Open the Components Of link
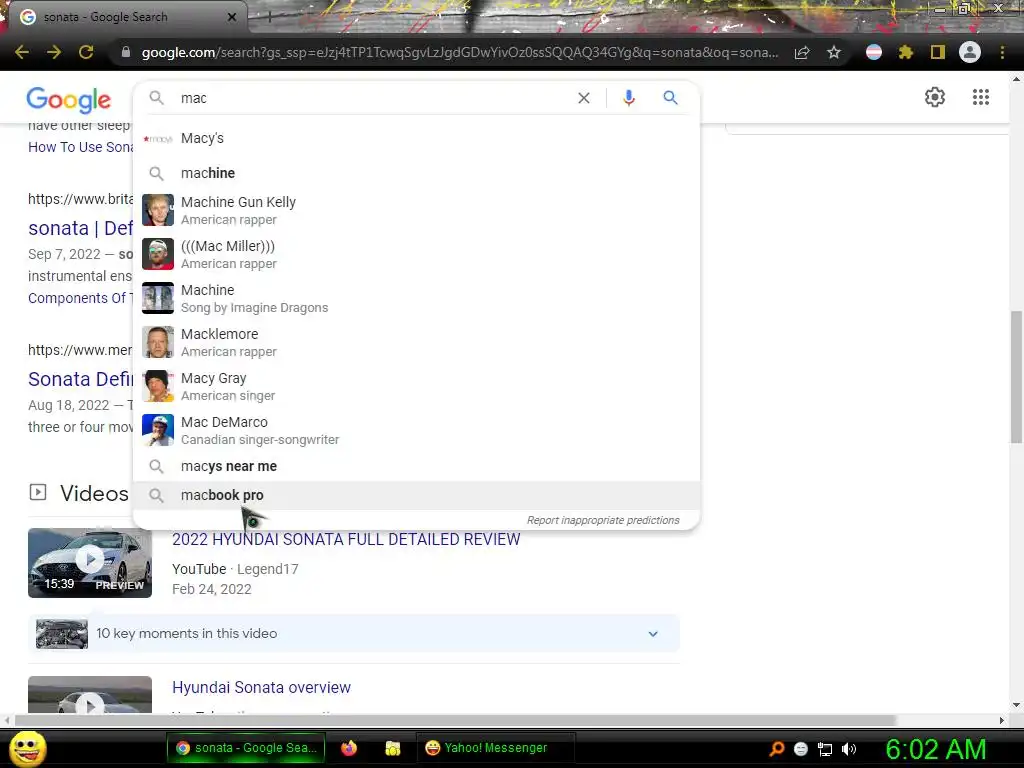 pyautogui.click(x=80, y=298)
